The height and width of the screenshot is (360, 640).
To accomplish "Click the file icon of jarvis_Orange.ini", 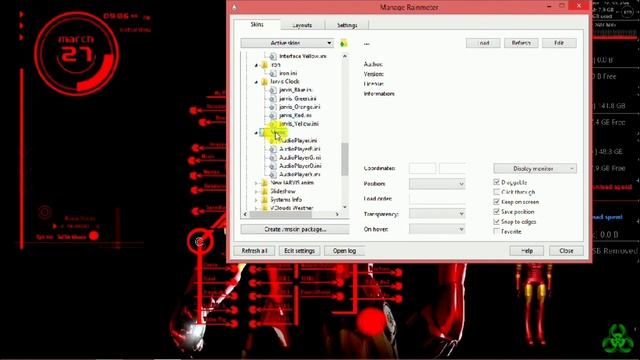I will coord(273,107).
